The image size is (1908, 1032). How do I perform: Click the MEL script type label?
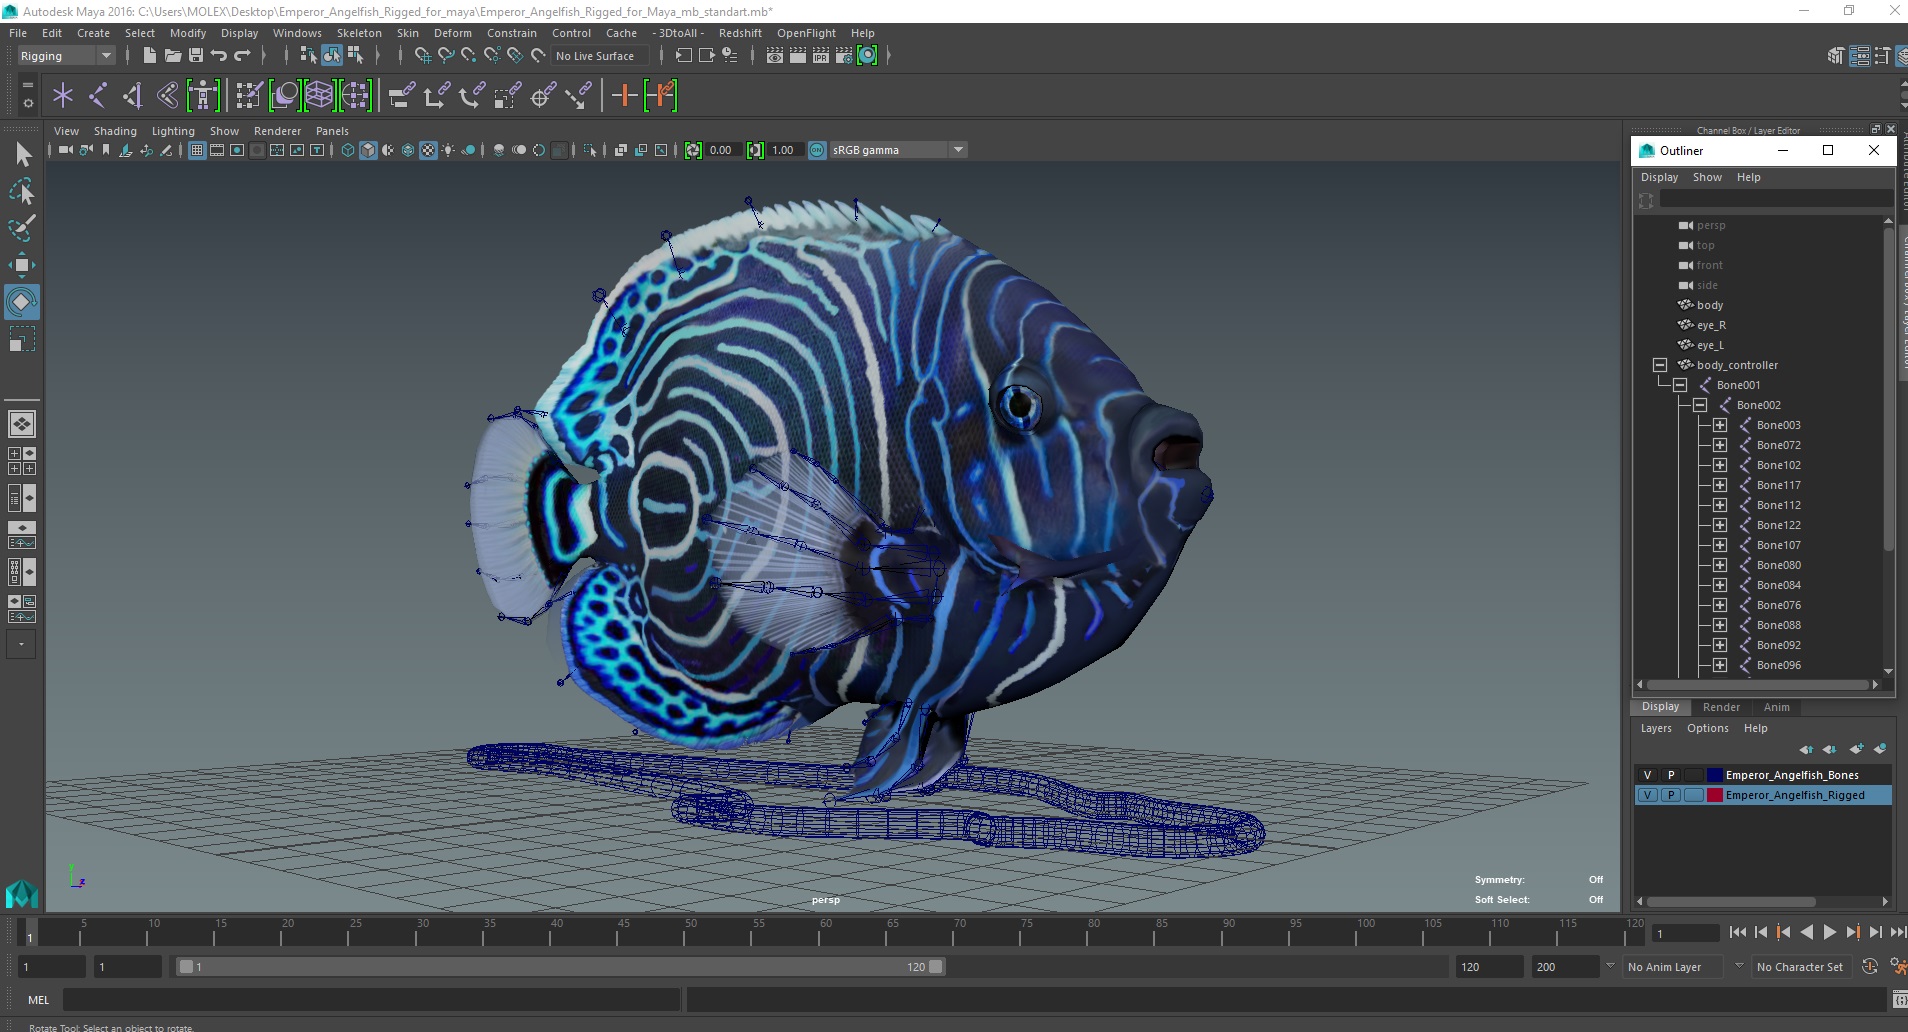point(38,1000)
